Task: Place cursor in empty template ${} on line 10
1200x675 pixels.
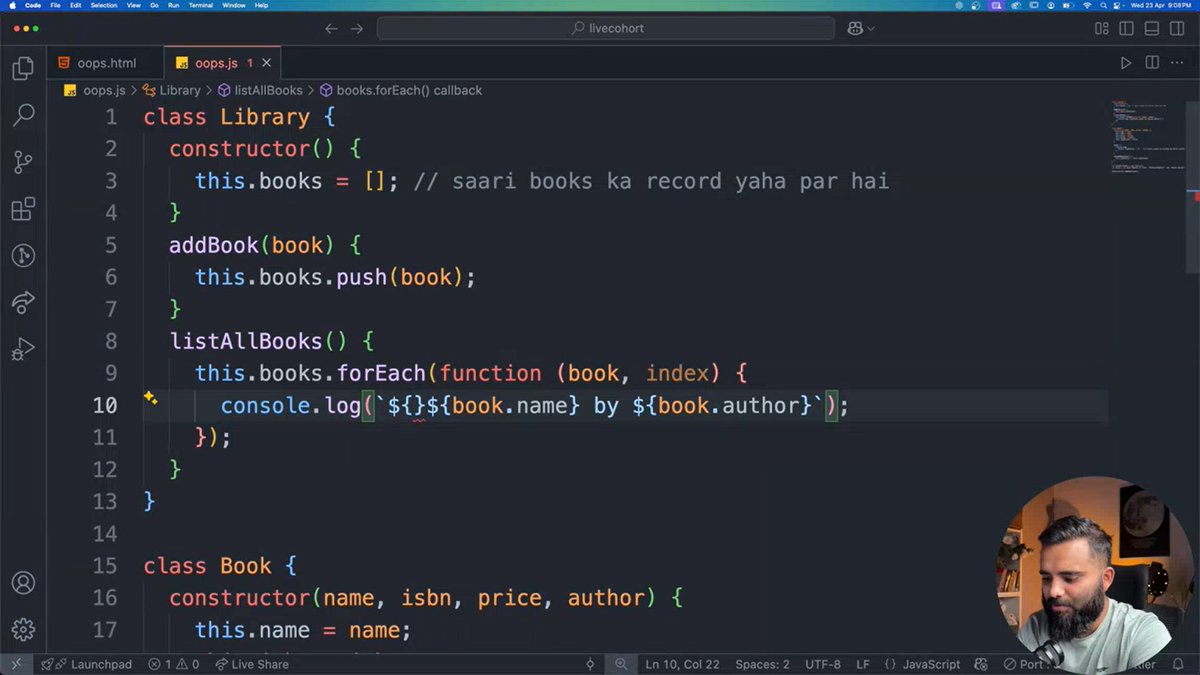Action: tap(413, 405)
